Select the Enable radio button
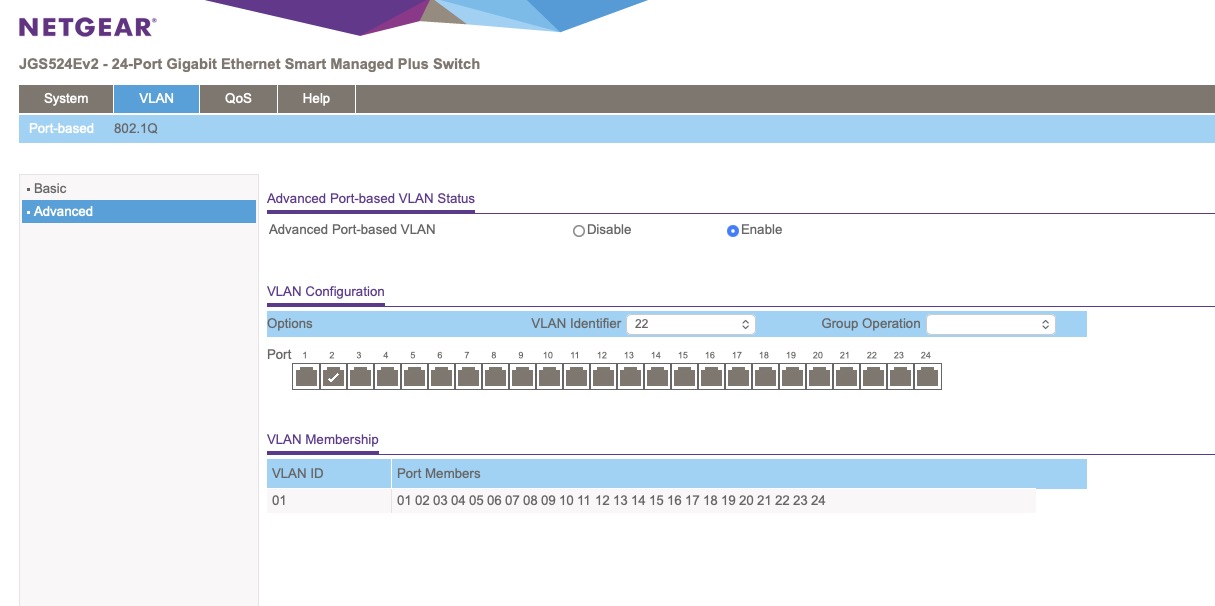This screenshot has height=606, width=1215. (x=733, y=231)
